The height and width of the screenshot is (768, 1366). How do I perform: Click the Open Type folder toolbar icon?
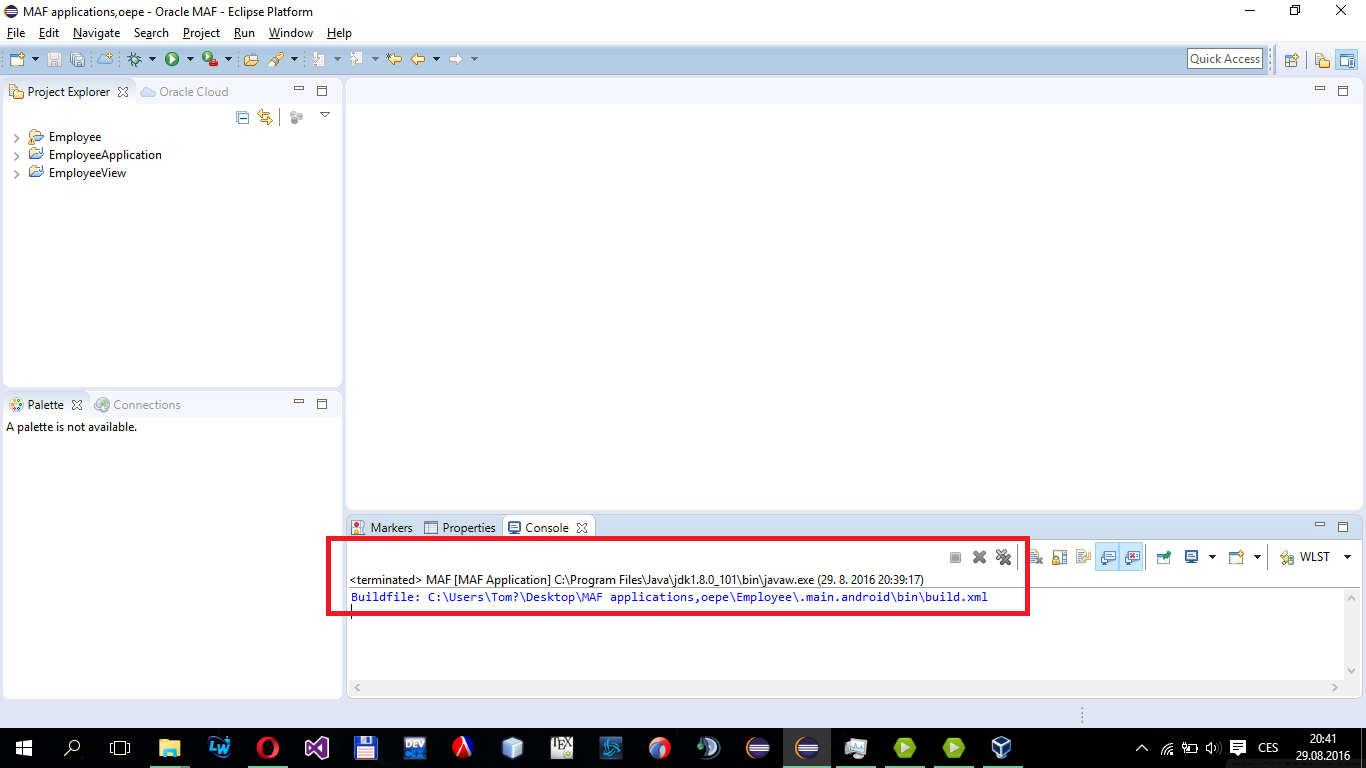(251, 59)
